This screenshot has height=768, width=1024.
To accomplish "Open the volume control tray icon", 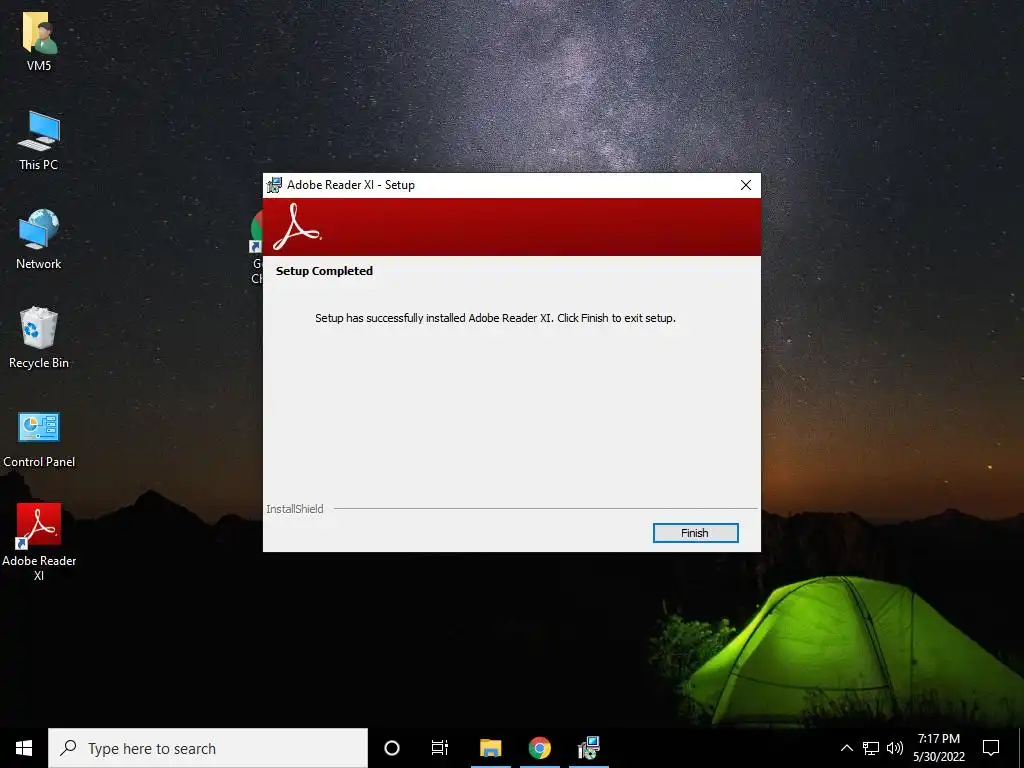I will coord(895,748).
